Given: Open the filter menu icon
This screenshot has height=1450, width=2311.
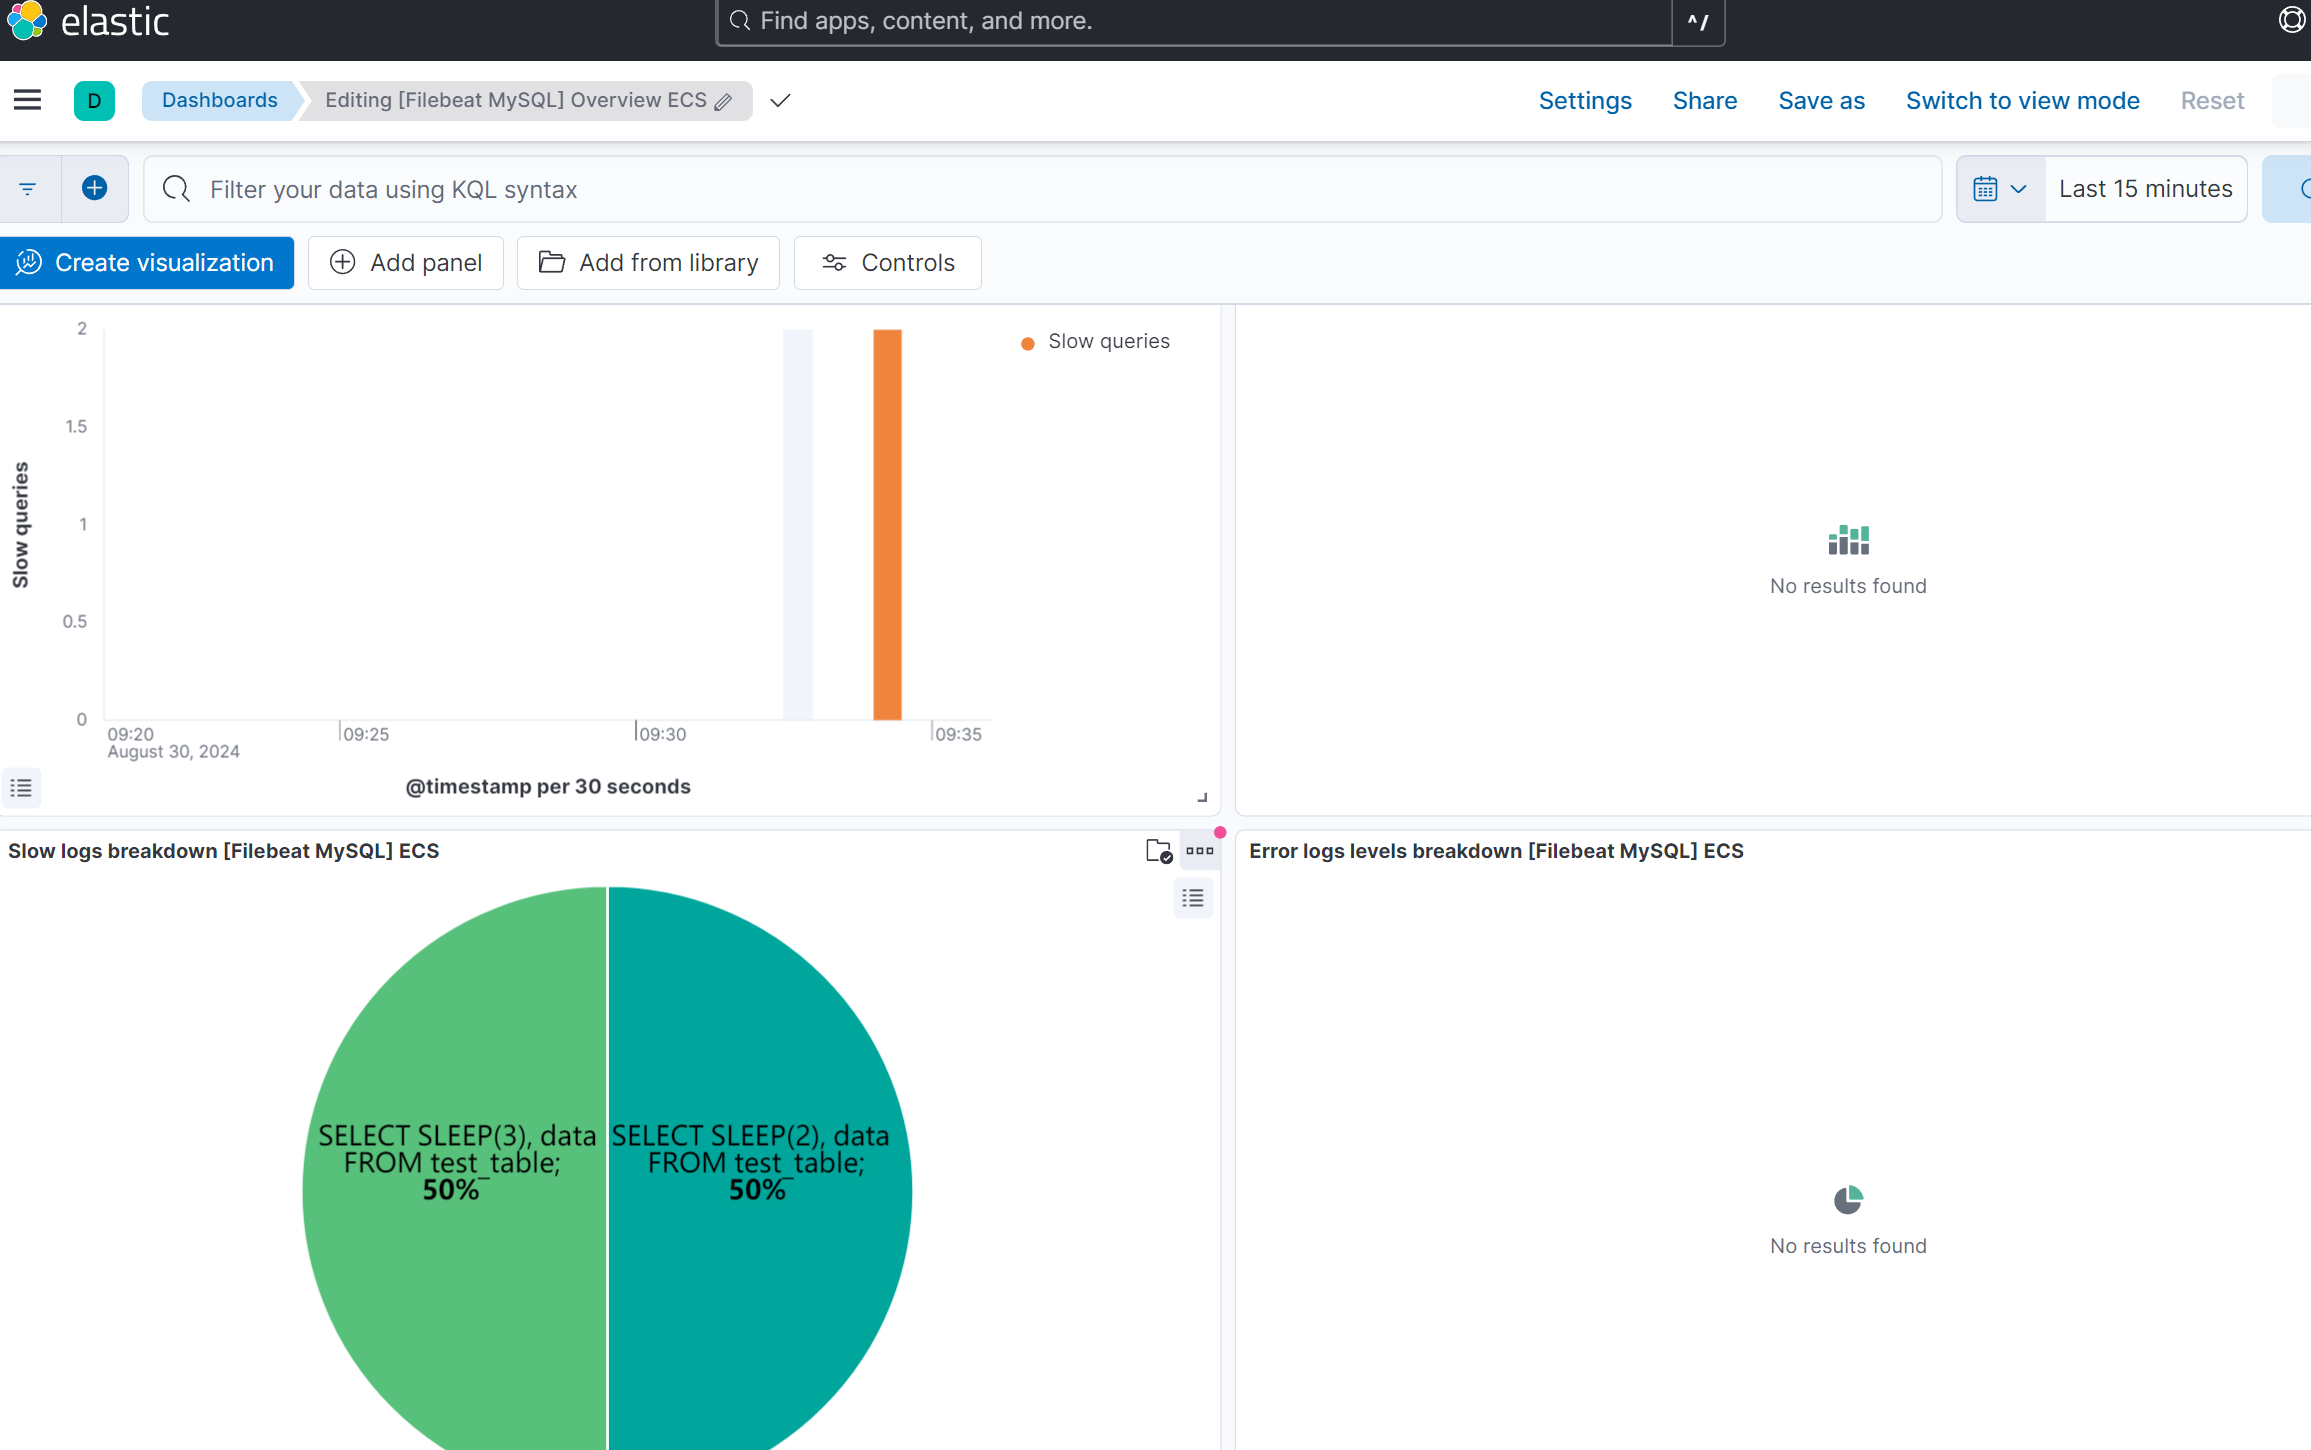Looking at the screenshot, I should coord(28,189).
